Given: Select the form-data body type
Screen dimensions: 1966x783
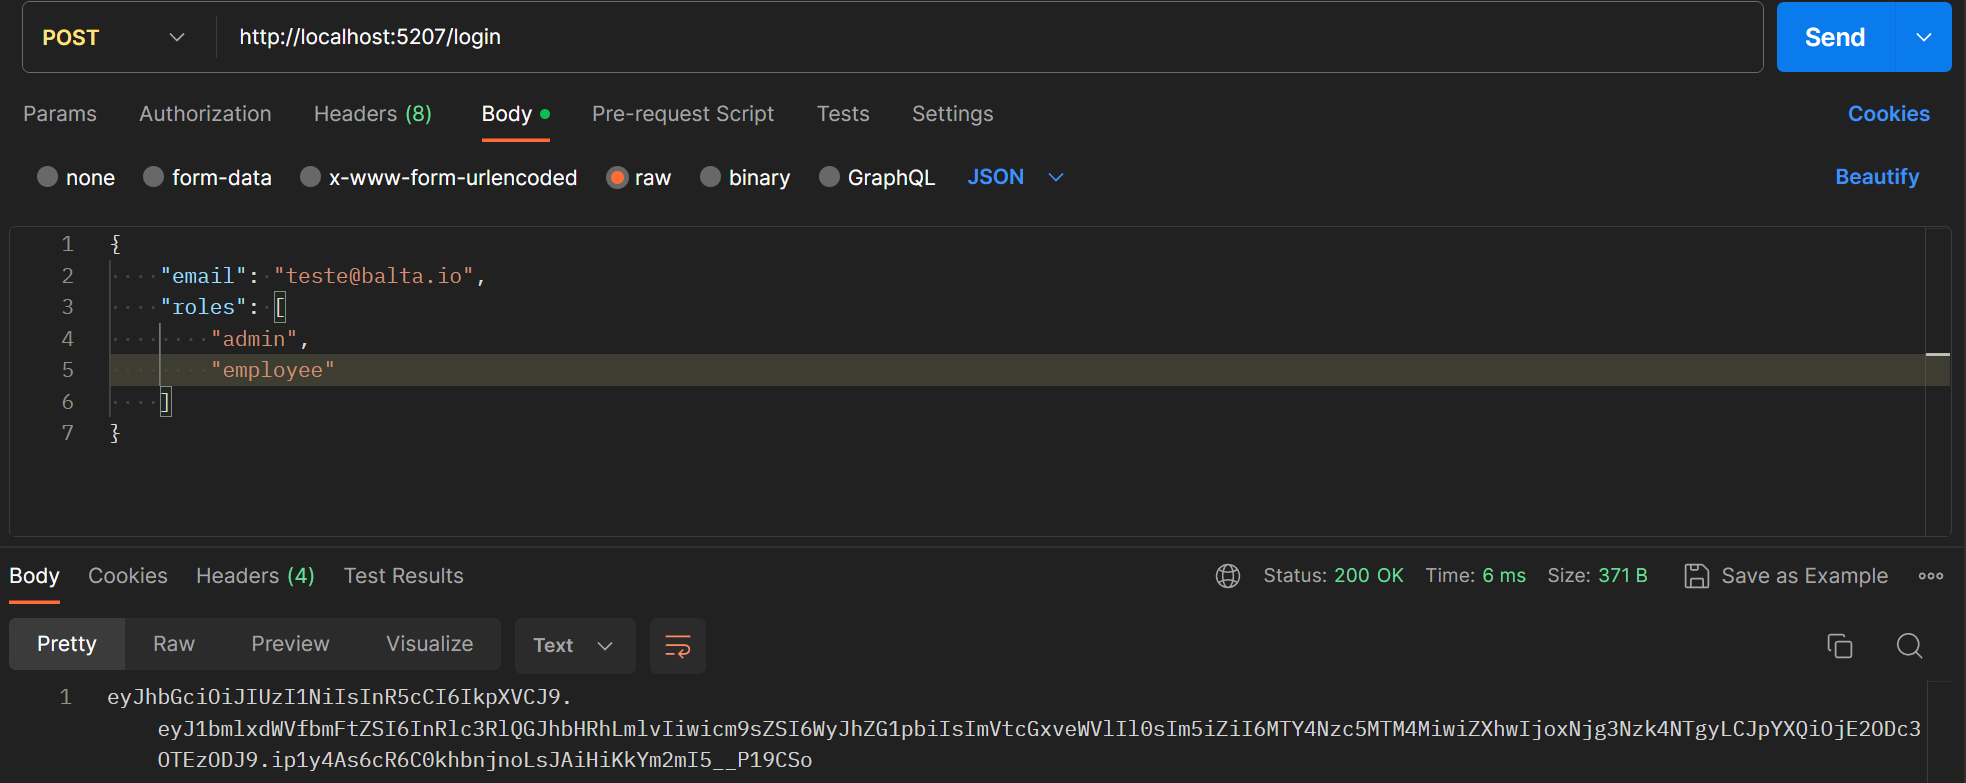Looking at the screenshot, I should click(x=153, y=177).
